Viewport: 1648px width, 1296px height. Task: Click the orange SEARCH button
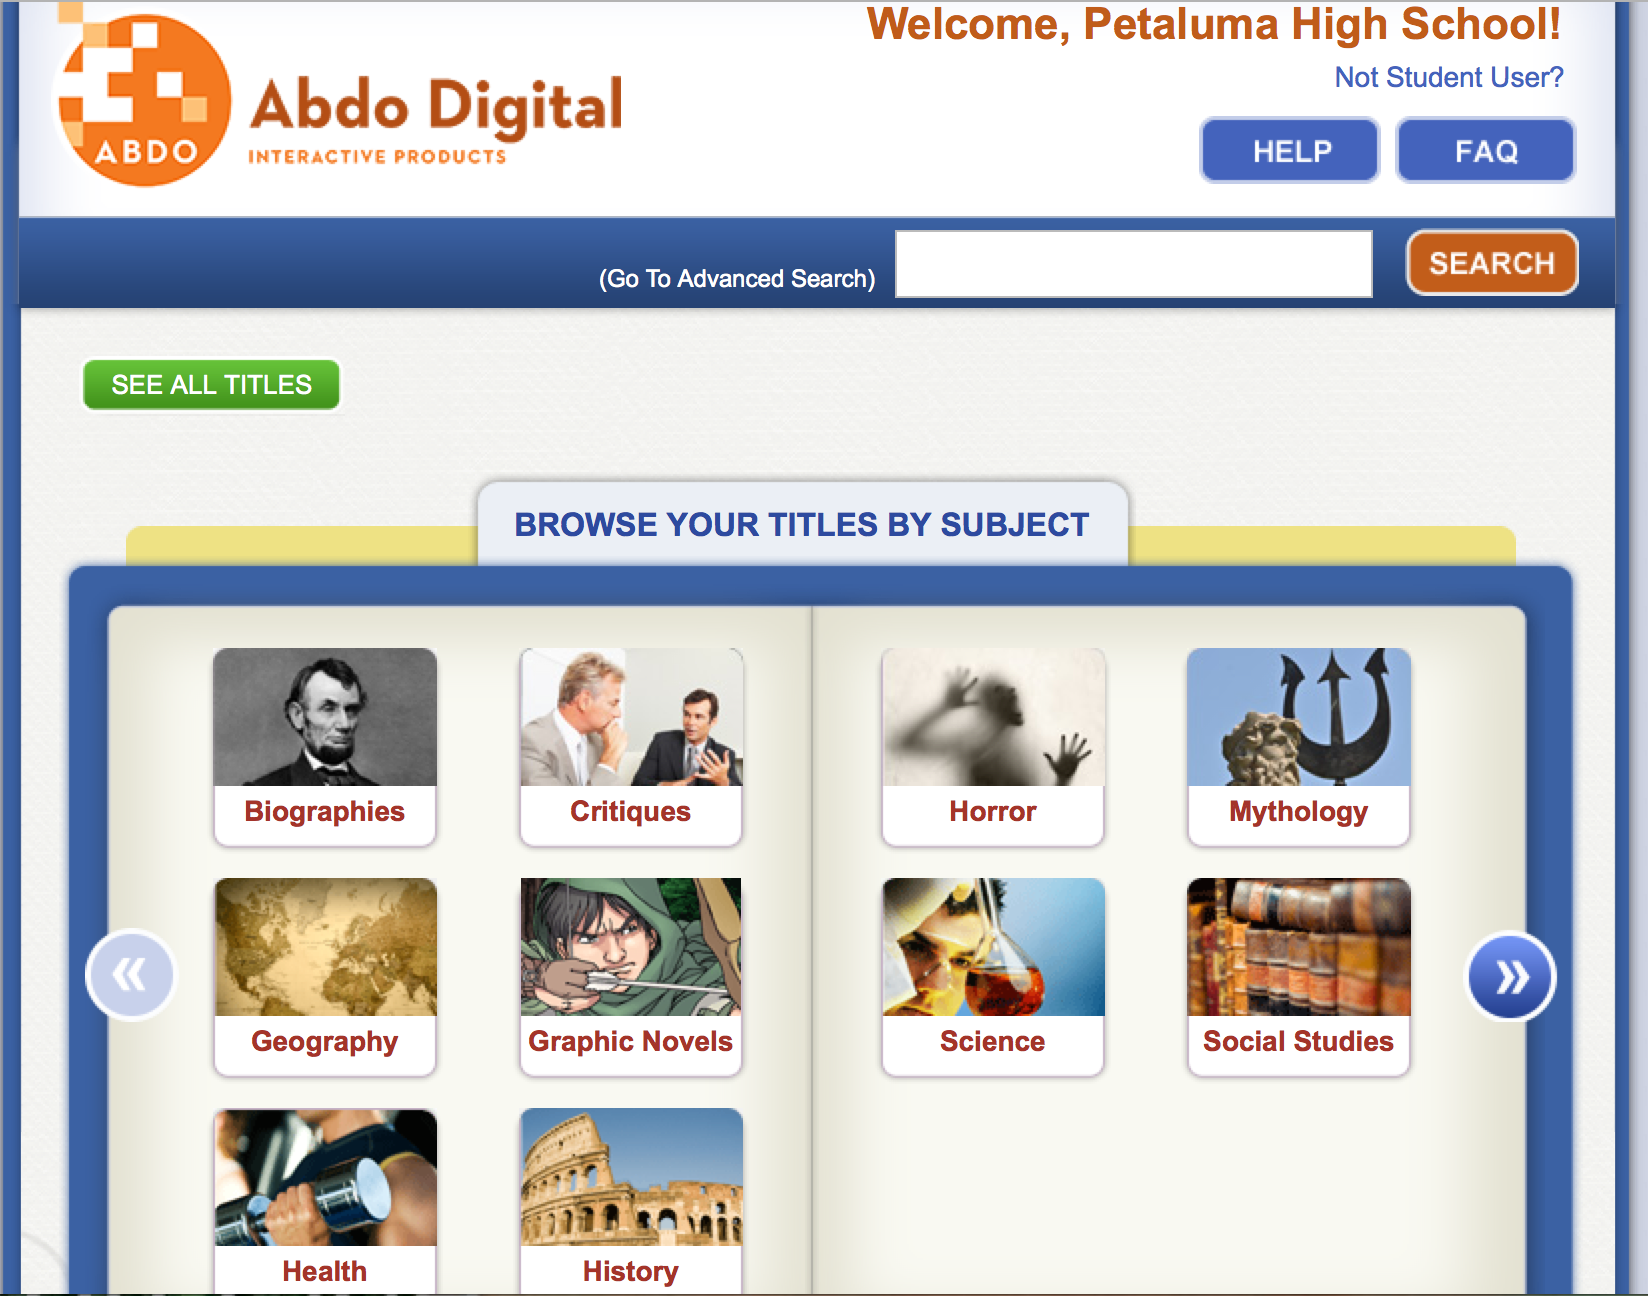(1492, 263)
